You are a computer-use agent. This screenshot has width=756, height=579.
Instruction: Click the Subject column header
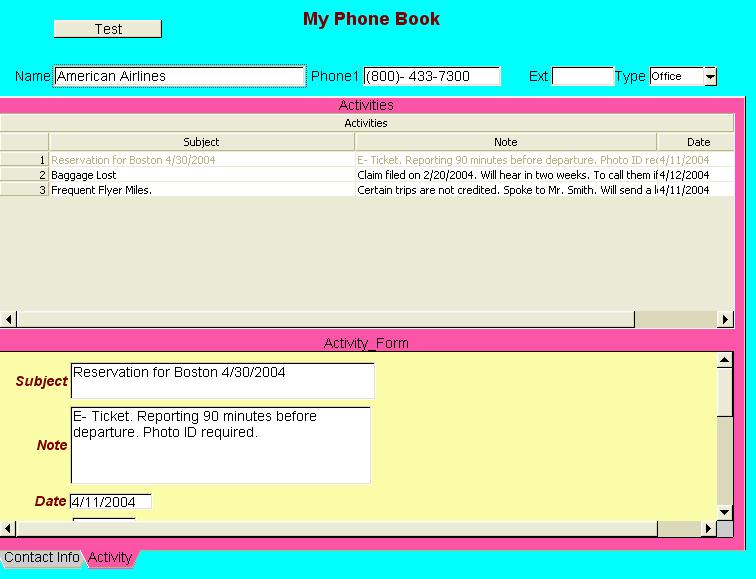pyautogui.click(x=201, y=142)
